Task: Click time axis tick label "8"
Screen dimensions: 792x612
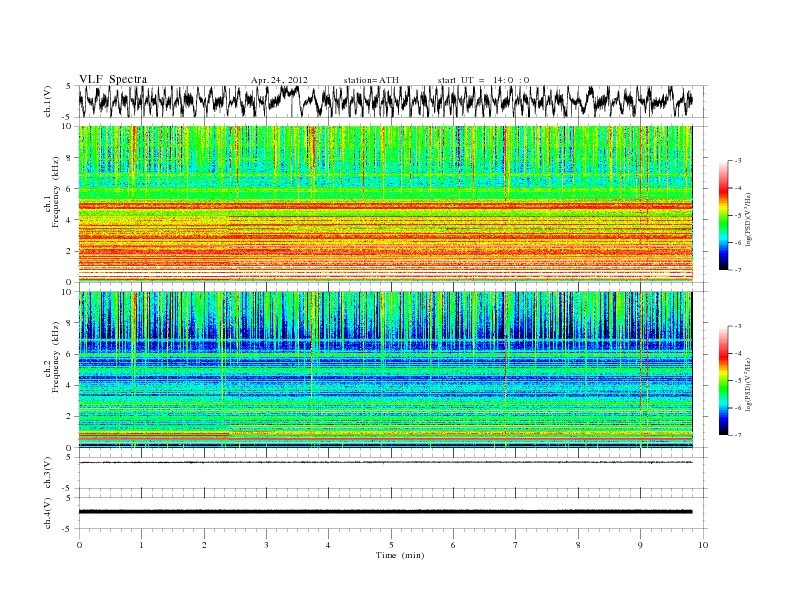Action: 578,545
